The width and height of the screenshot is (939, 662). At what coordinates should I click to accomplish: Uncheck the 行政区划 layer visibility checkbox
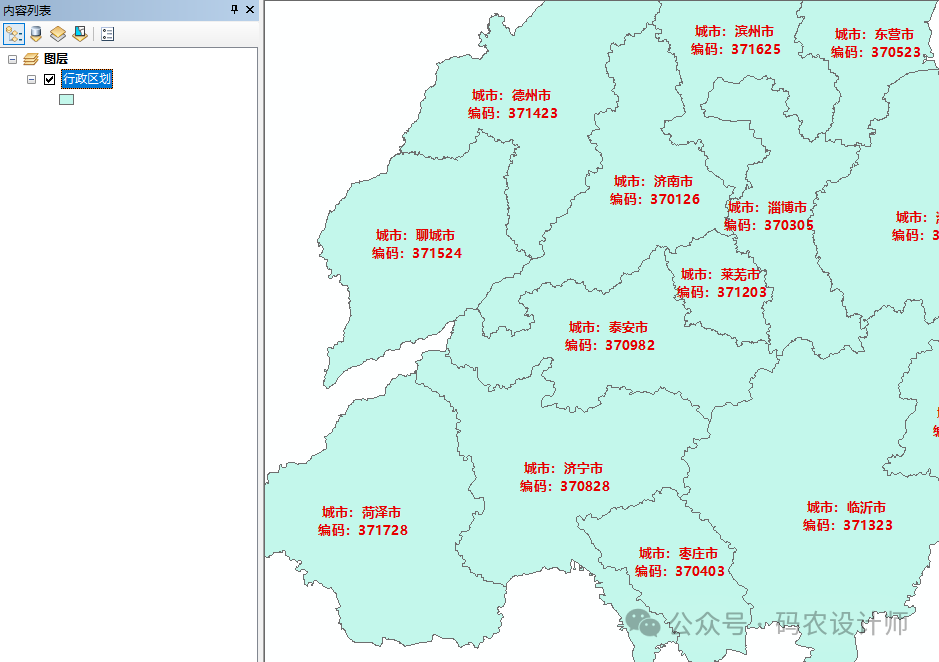tap(50, 79)
